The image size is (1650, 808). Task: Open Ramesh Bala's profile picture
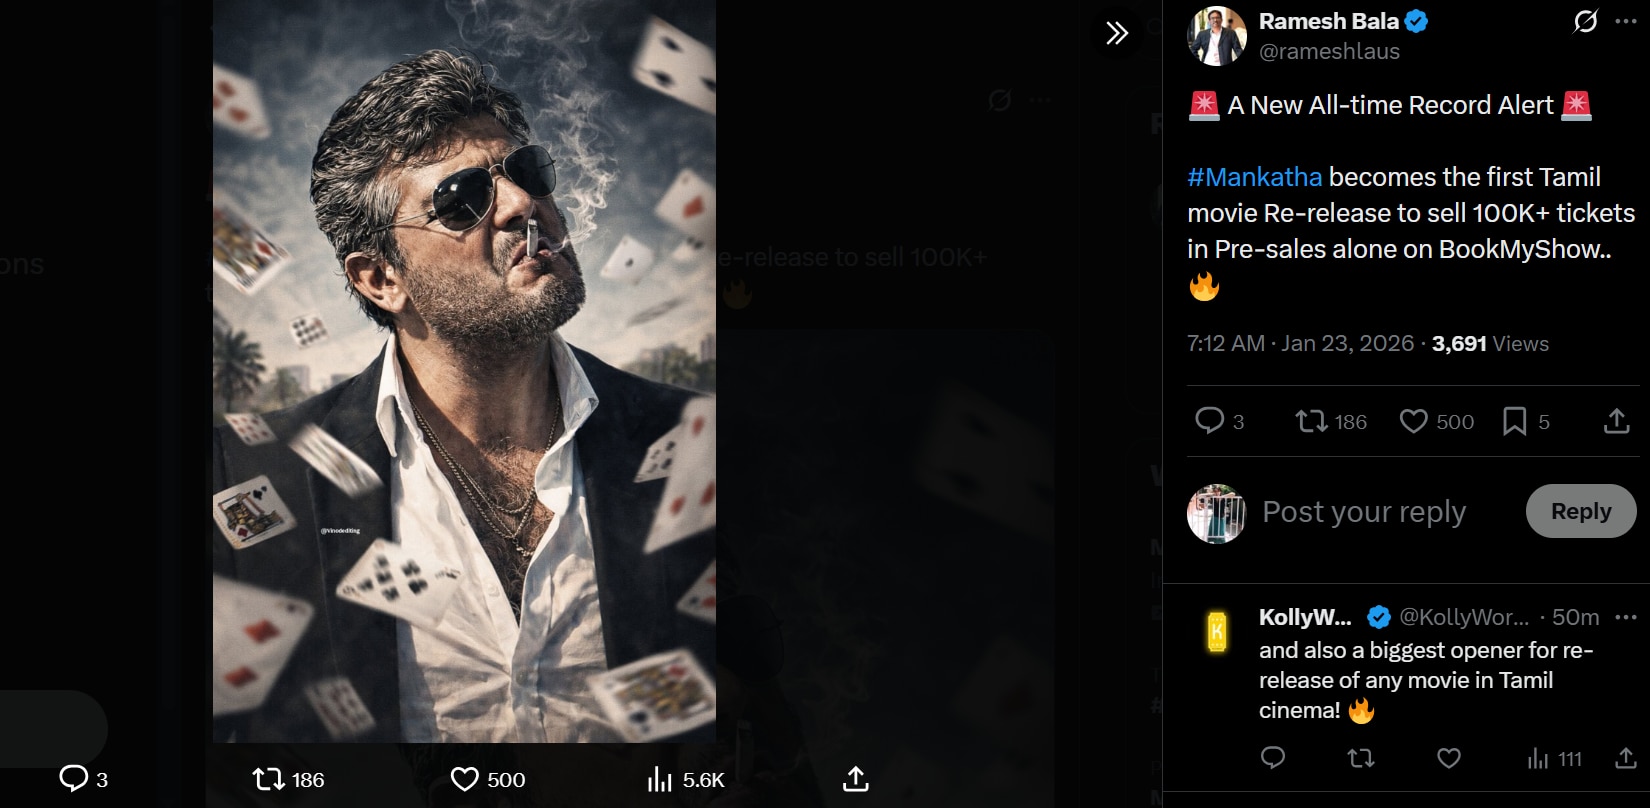1216,36
